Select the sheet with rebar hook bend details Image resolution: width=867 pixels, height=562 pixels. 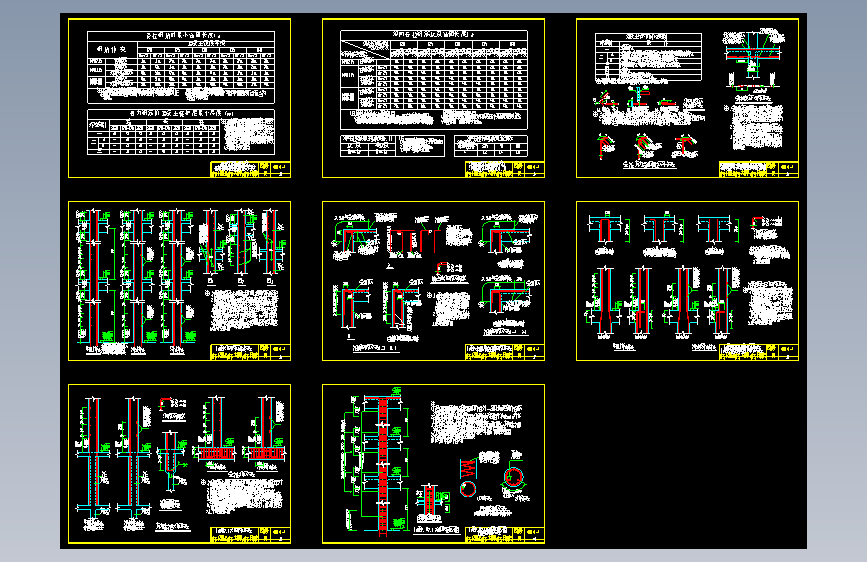point(687,98)
